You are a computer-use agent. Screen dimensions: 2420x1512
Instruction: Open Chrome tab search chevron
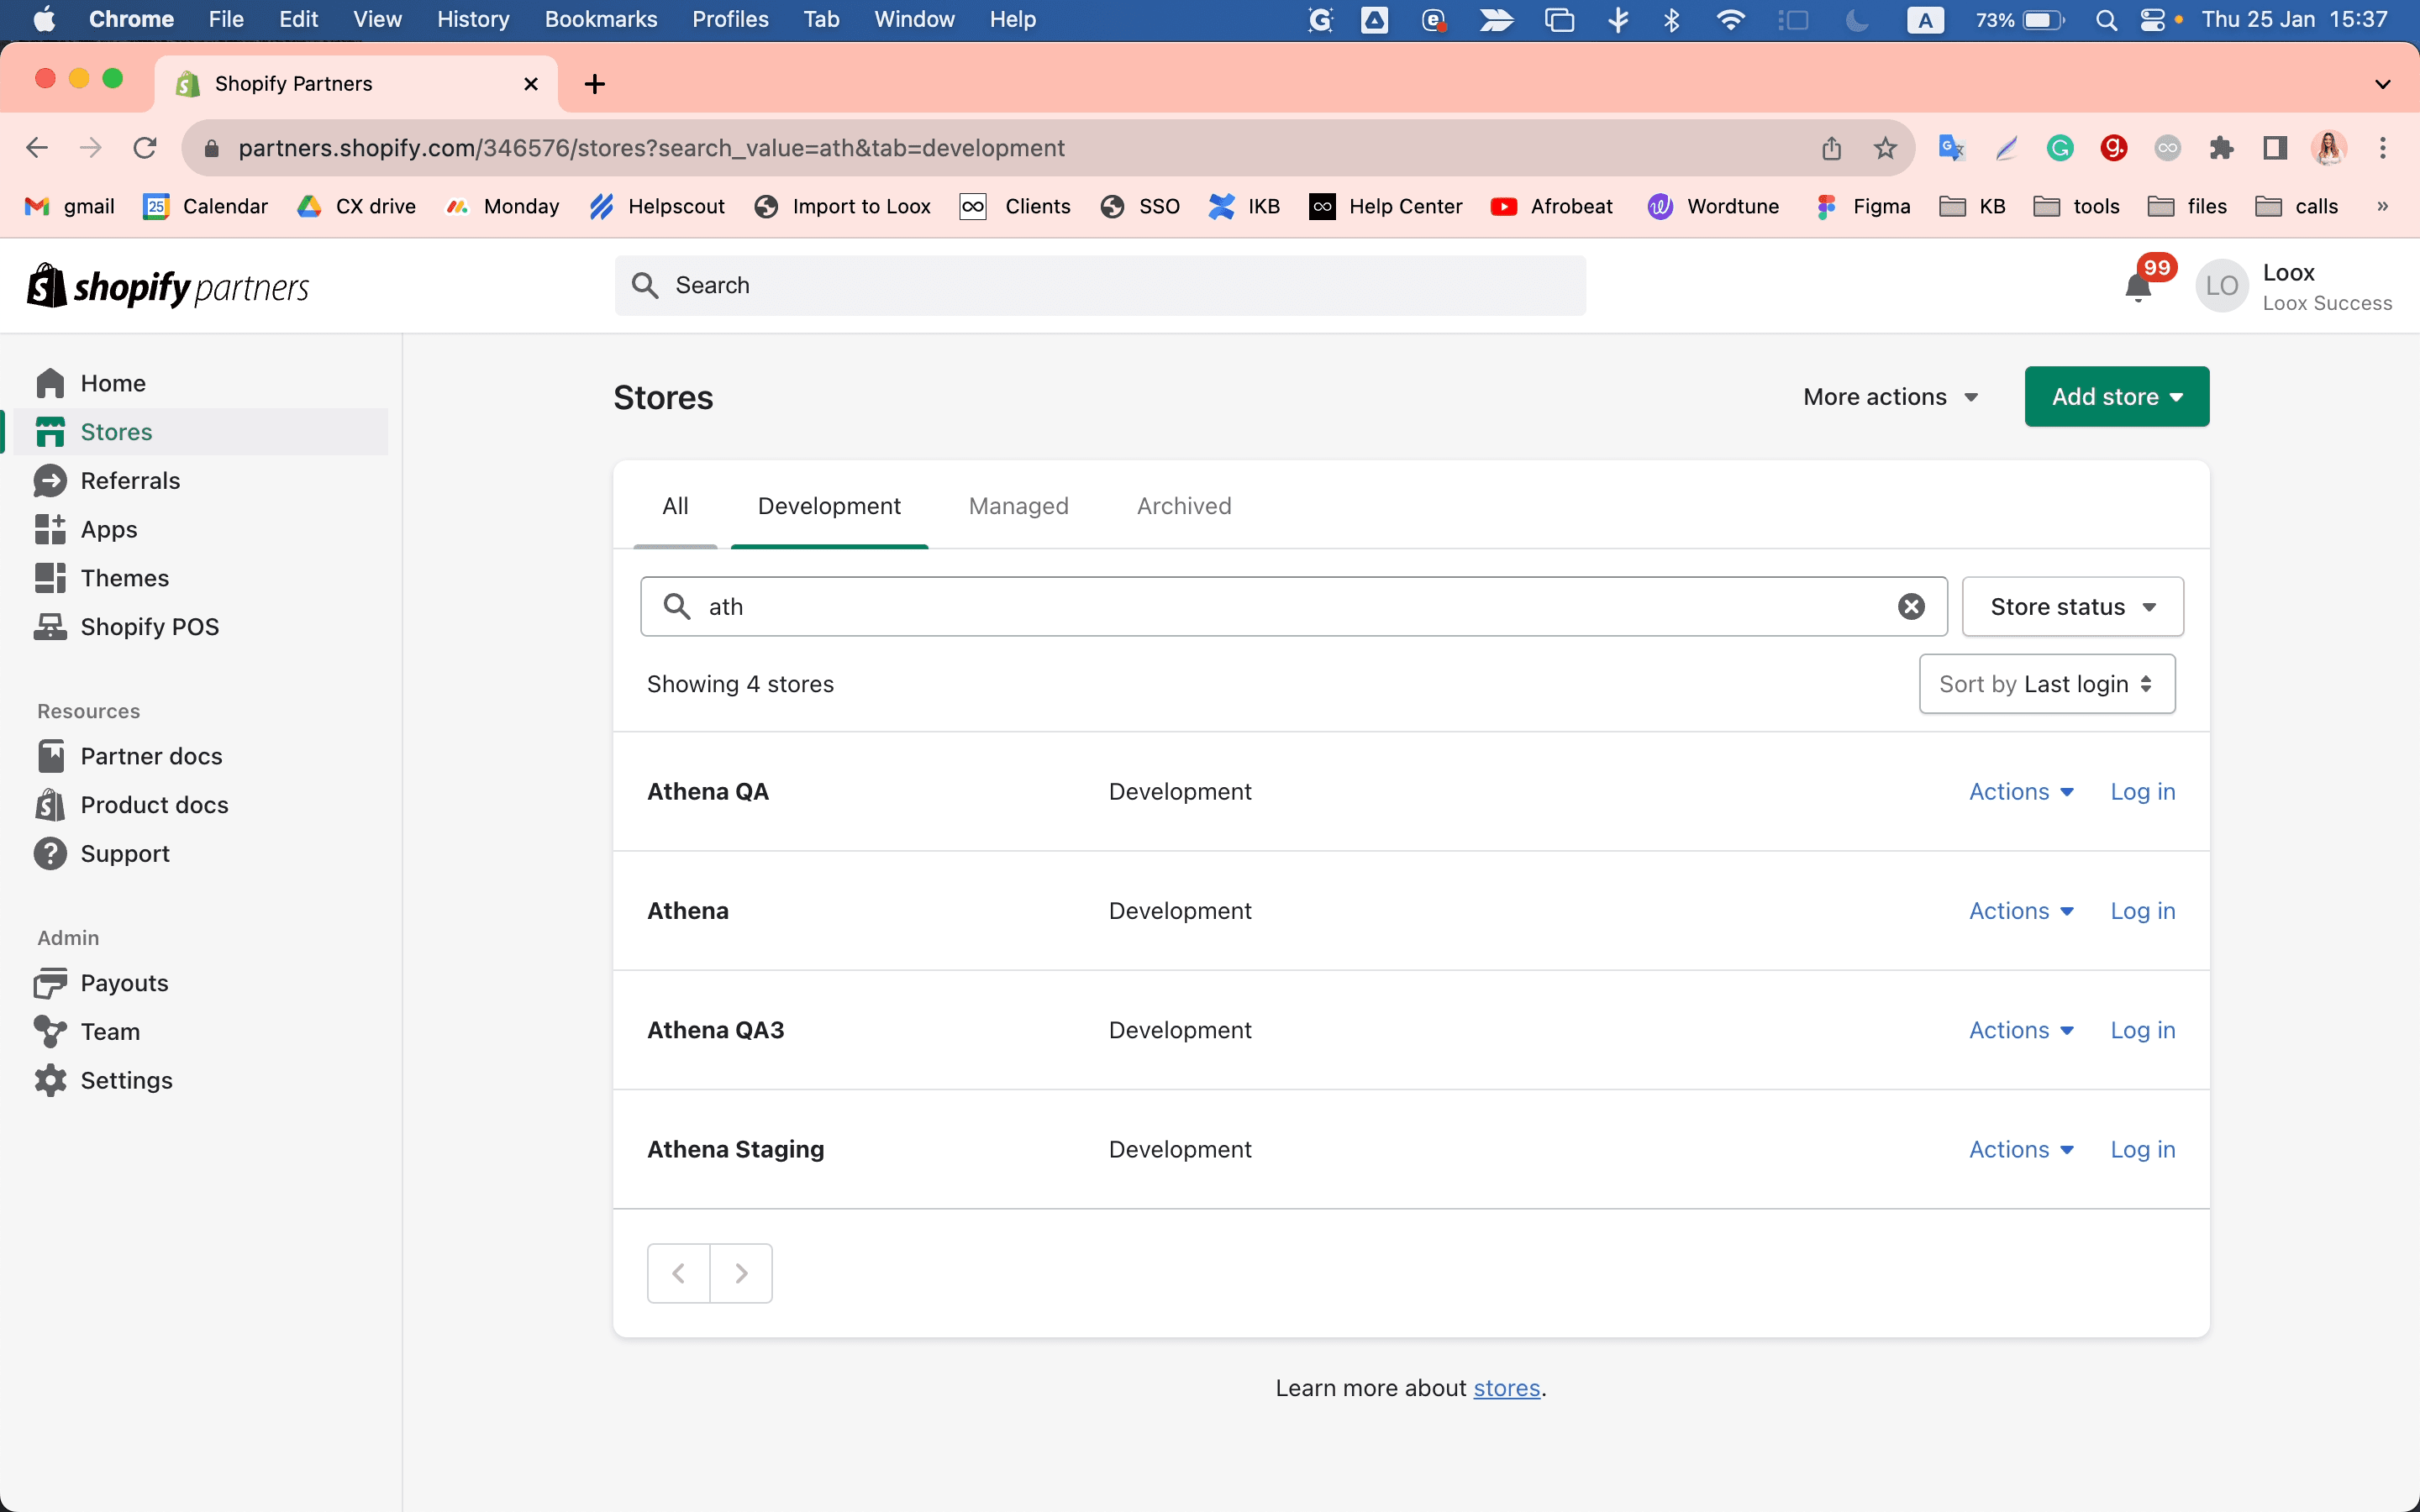(2383, 84)
